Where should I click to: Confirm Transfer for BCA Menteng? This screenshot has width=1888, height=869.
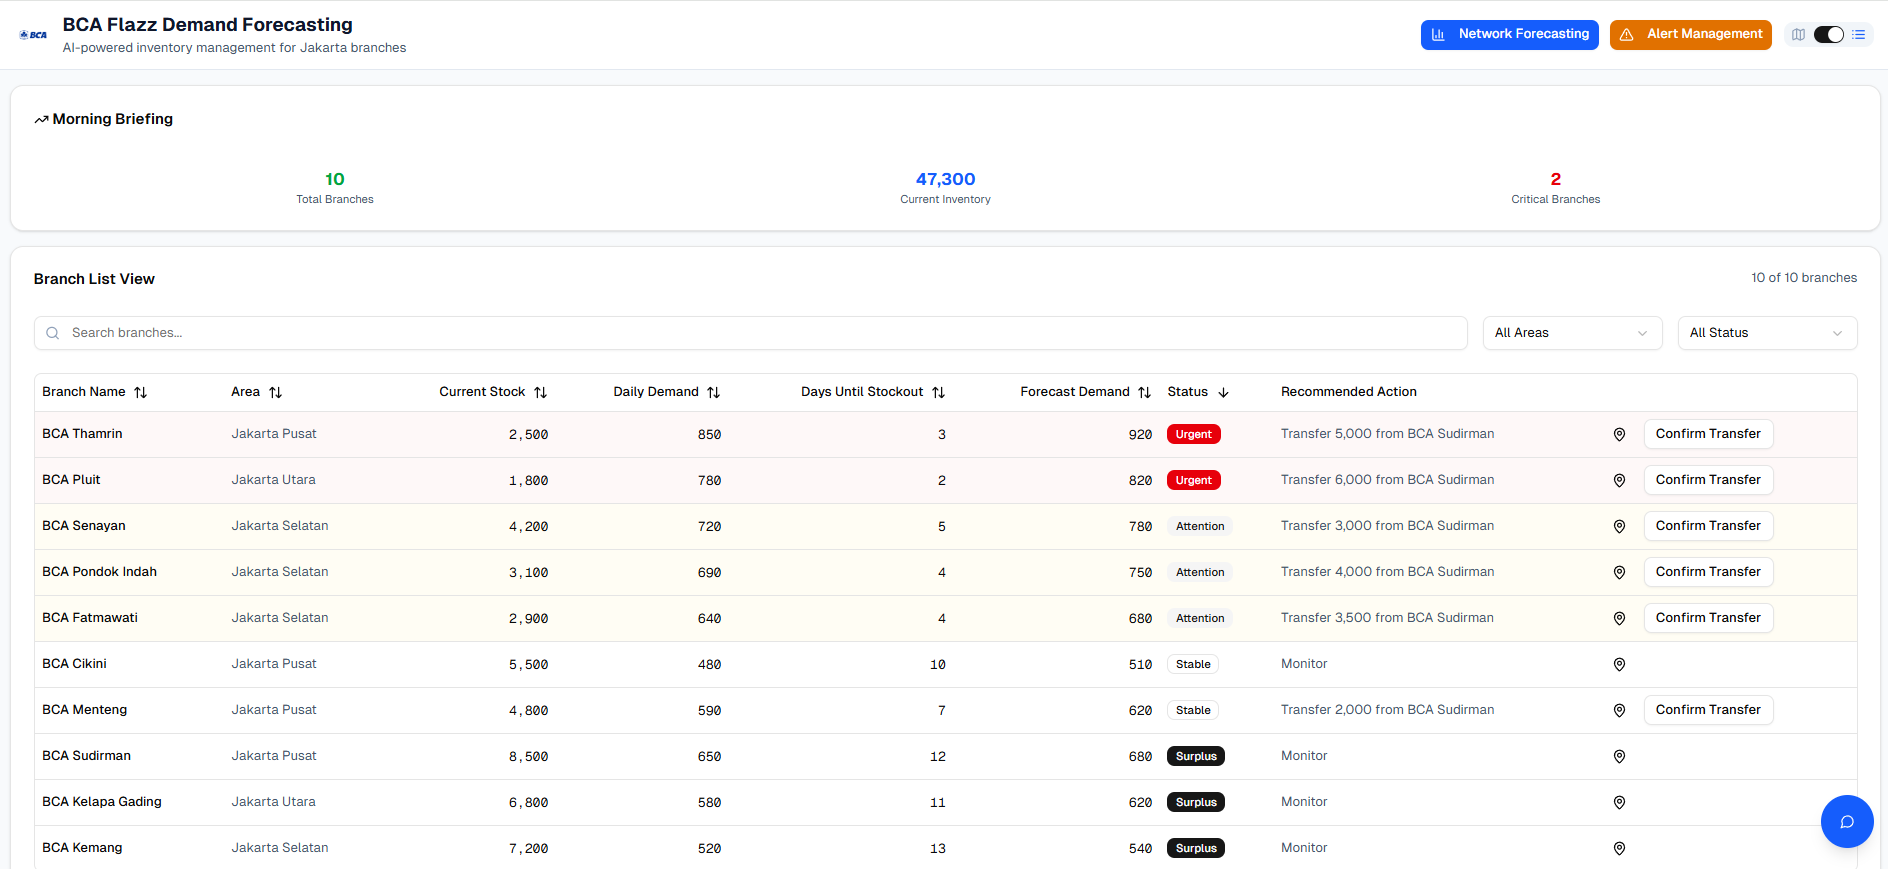pyautogui.click(x=1708, y=710)
